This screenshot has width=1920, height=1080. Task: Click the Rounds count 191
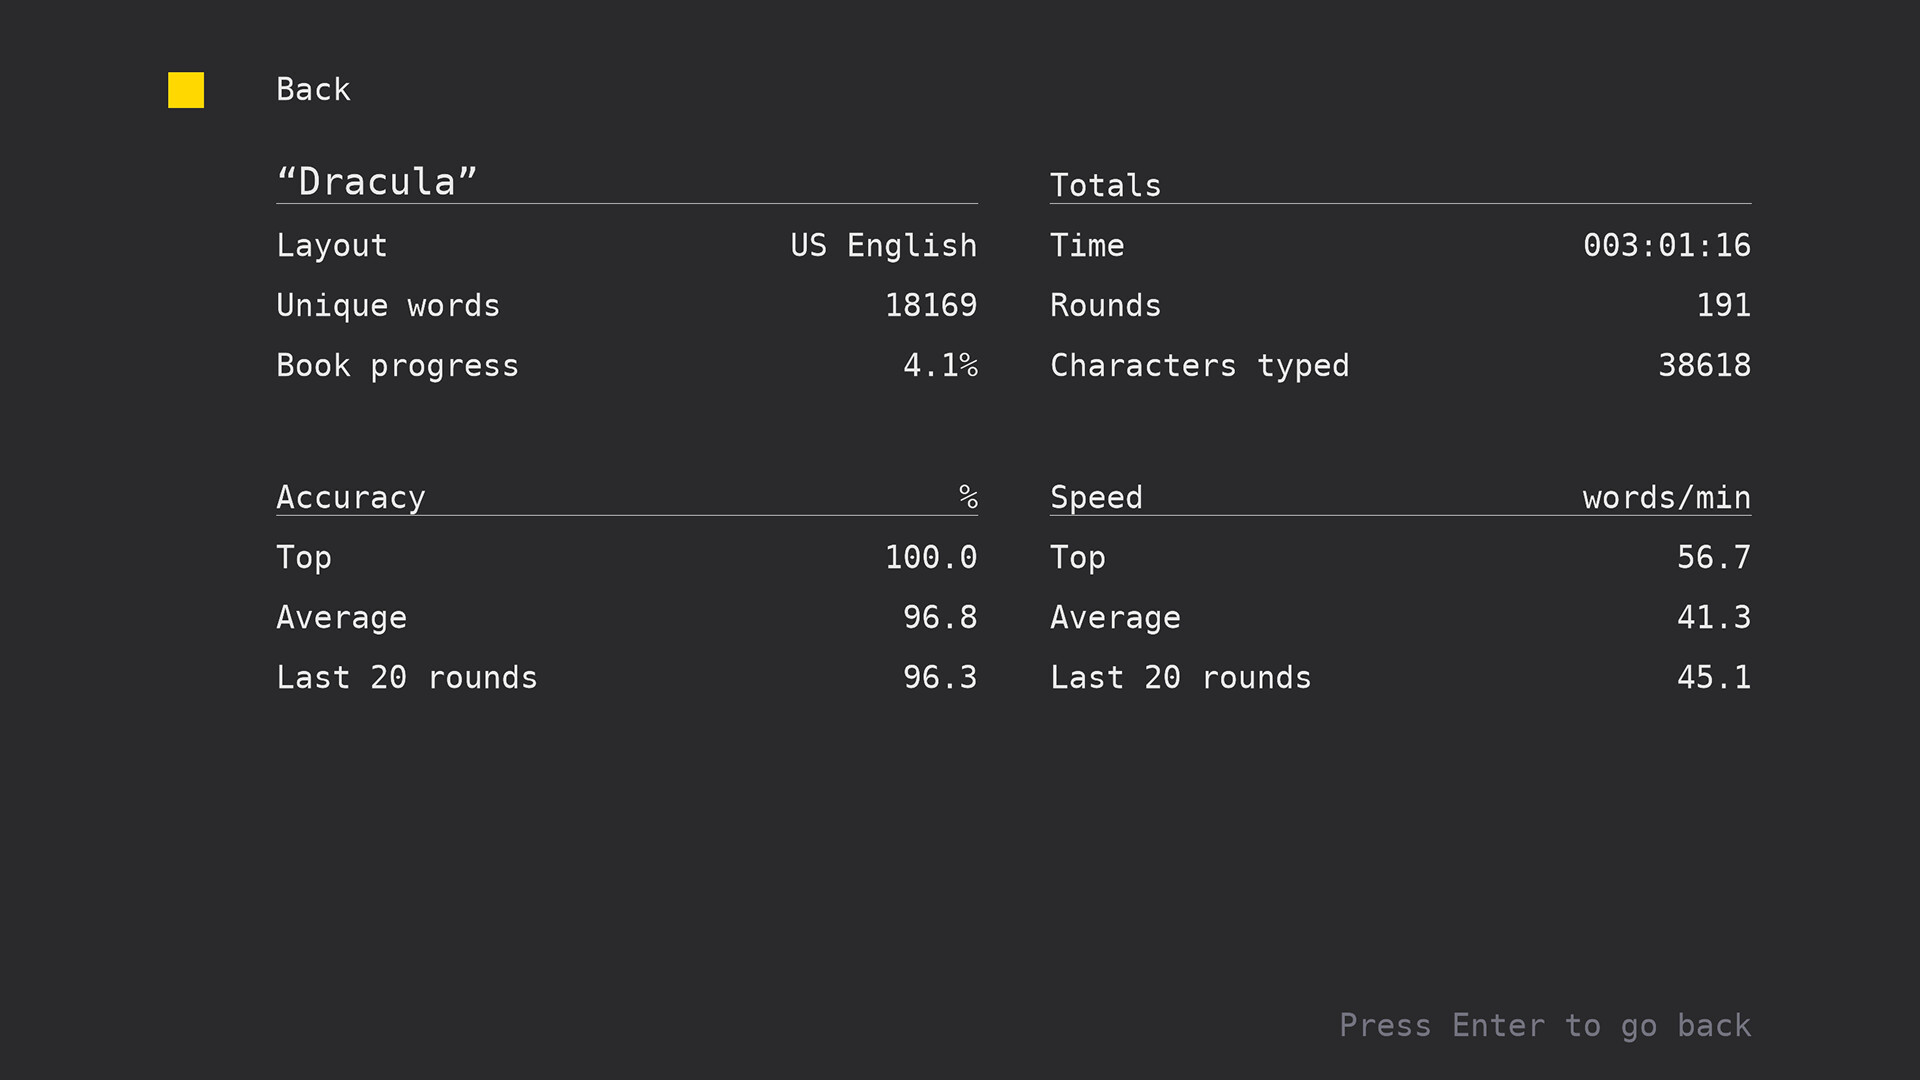tap(1725, 305)
